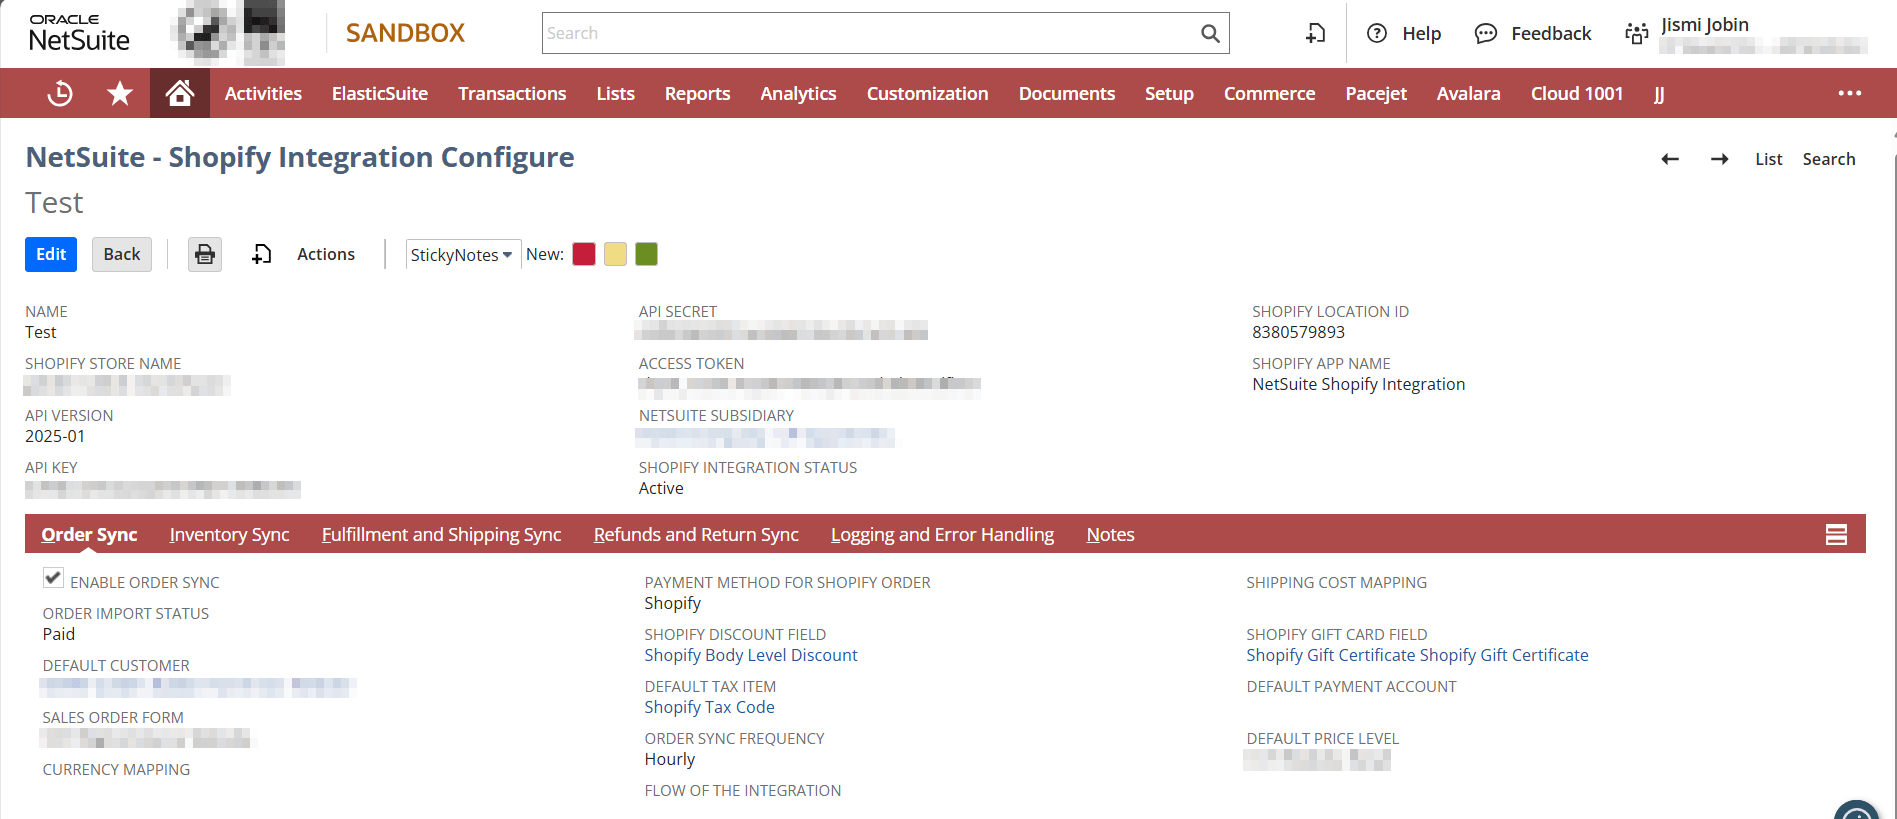Toggle the subtab layout icon

1836,534
